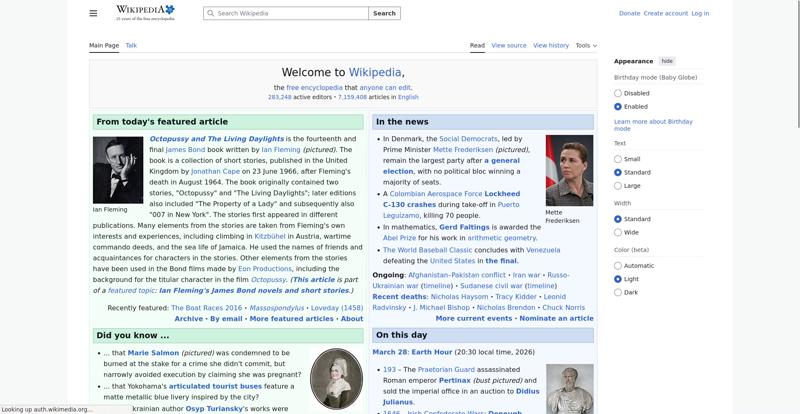Image resolution: width=800 pixels, height=414 pixels.
Task: Select Large text size
Action: [618, 186]
